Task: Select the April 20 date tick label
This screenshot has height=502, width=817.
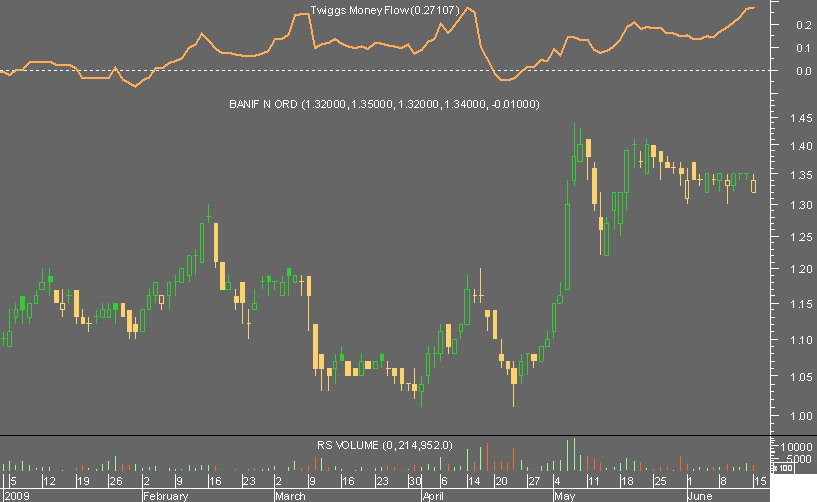Action: (501, 481)
